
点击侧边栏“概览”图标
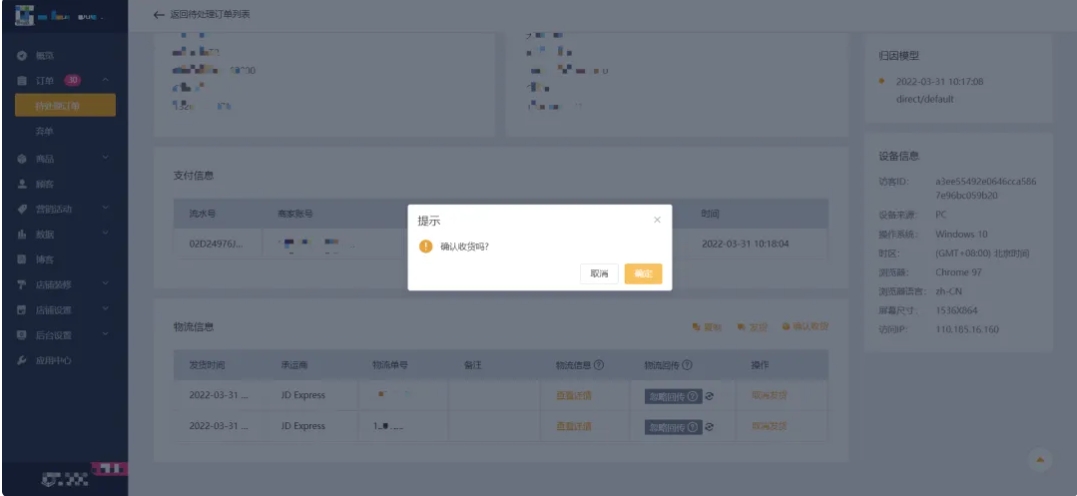pyautogui.click(x=21, y=54)
